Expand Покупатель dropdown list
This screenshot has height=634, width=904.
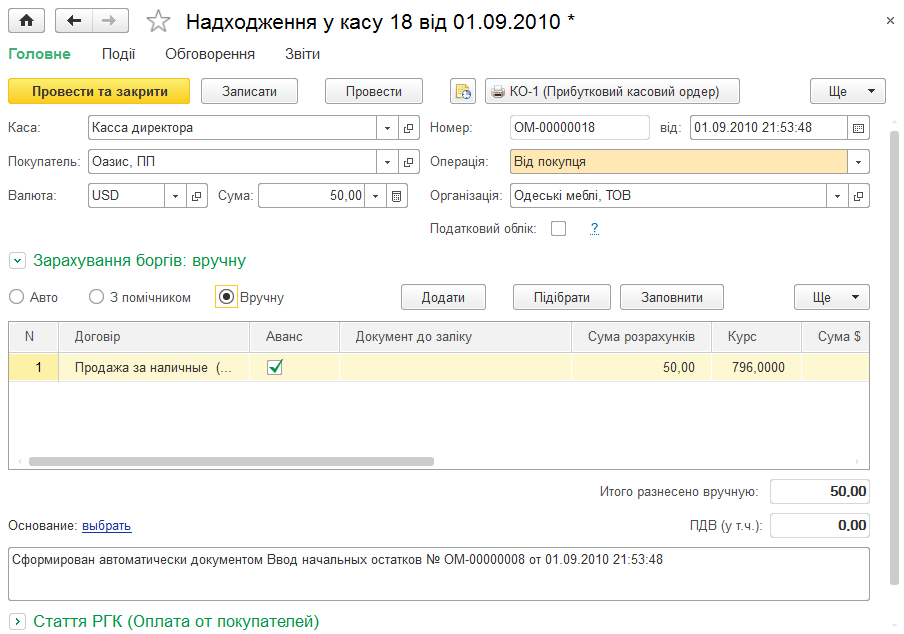tap(387, 162)
